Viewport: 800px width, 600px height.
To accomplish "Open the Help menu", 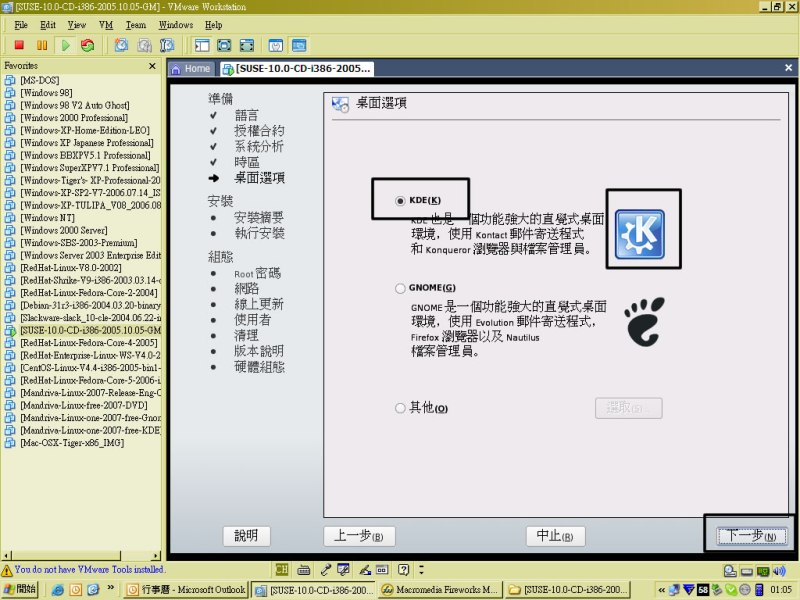I will [213, 25].
